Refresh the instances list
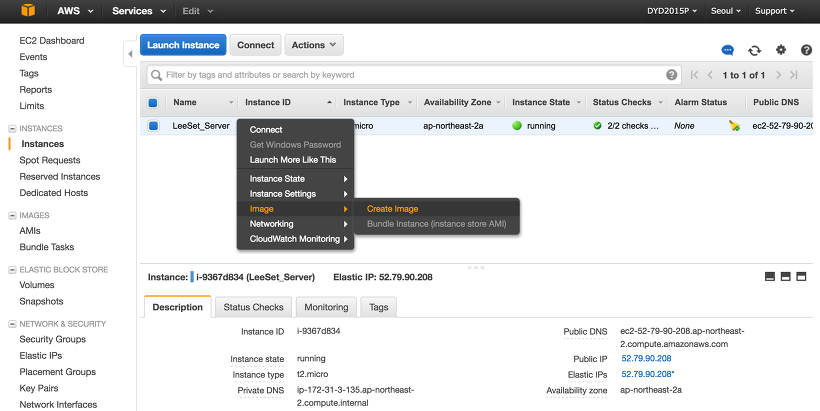Image resolution: width=820 pixels, height=411 pixels. pyautogui.click(x=754, y=50)
